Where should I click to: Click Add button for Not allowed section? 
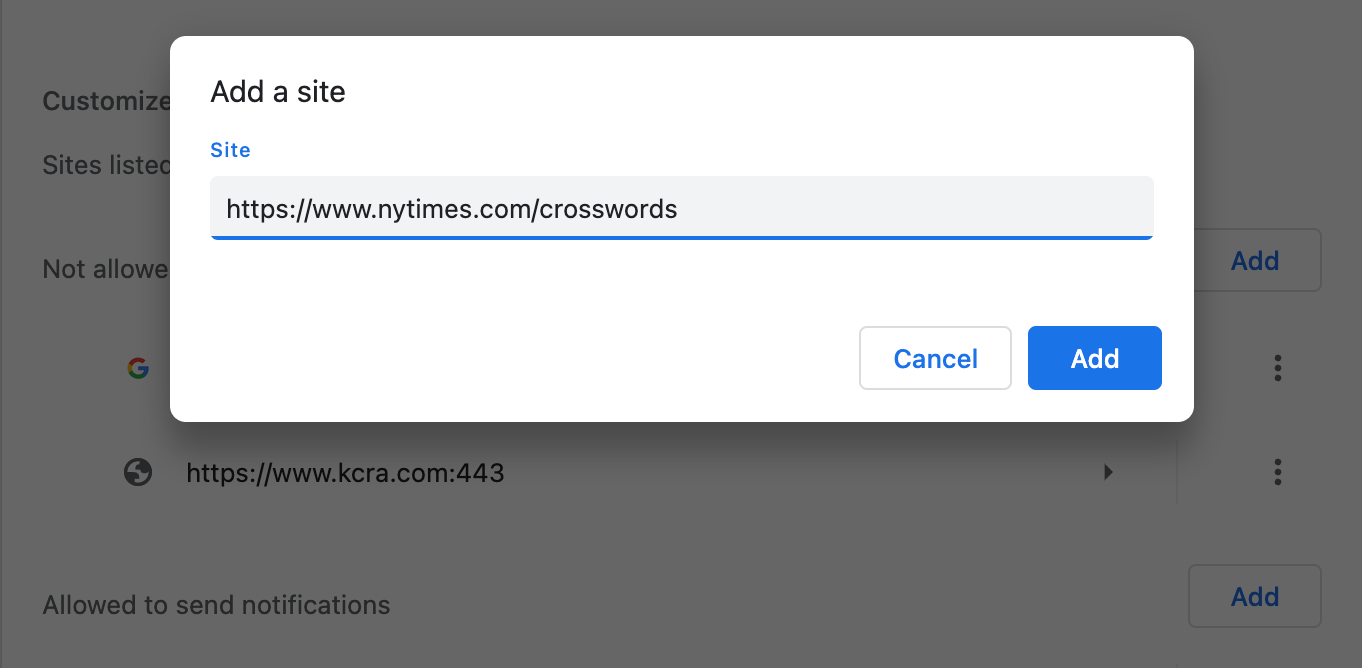[1255, 261]
